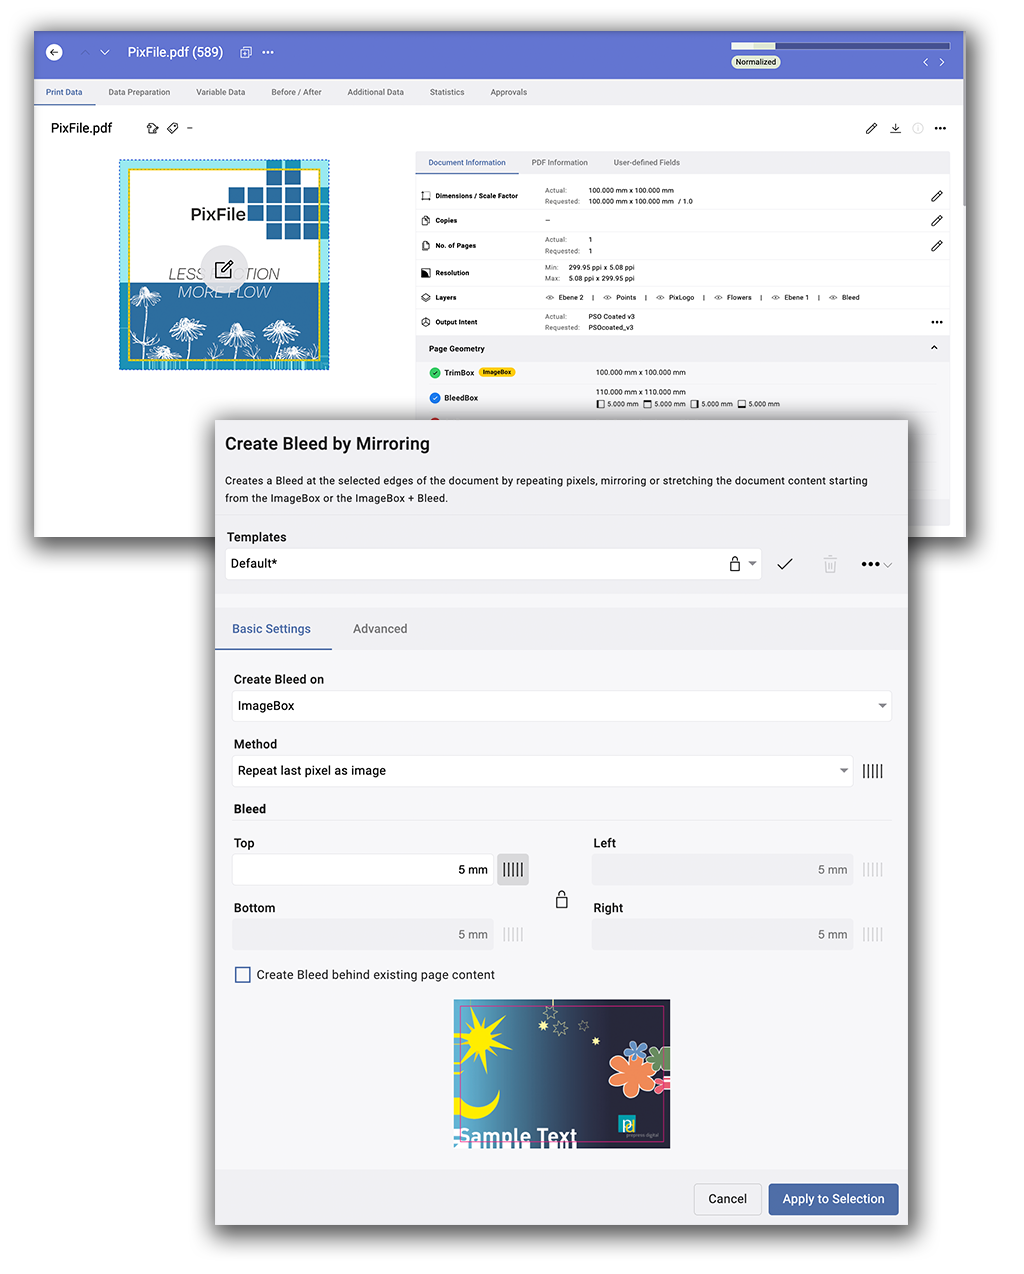This screenshot has height=1274, width=1024.
Task: Click the progress bar above Normalized
Action: point(840,46)
